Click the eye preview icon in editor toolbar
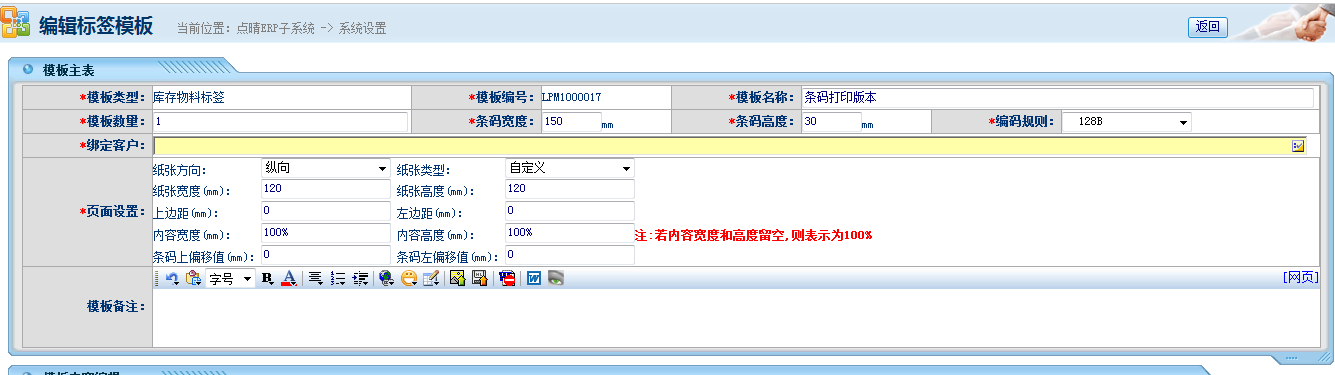1335x375 pixels. point(556,279)
